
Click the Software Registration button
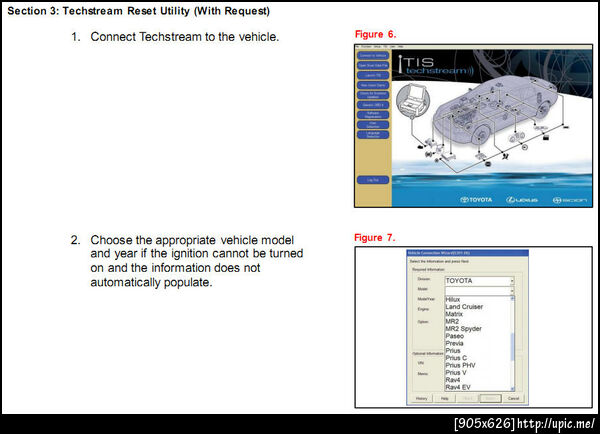click(373, 115)
